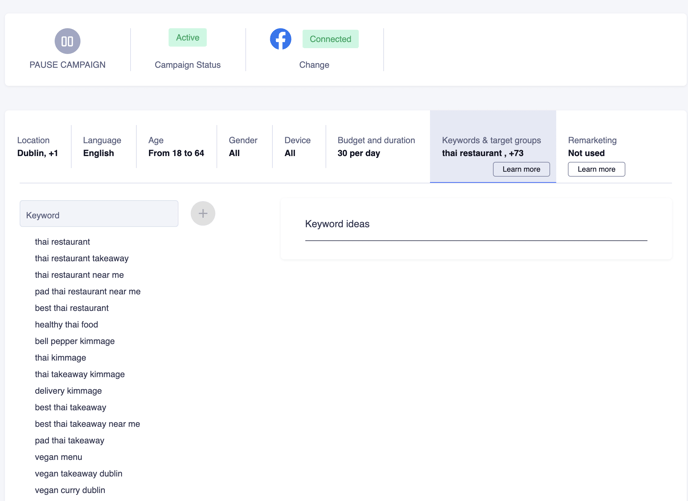Click Learn more under Keywords & target groups

coord(521,169)
